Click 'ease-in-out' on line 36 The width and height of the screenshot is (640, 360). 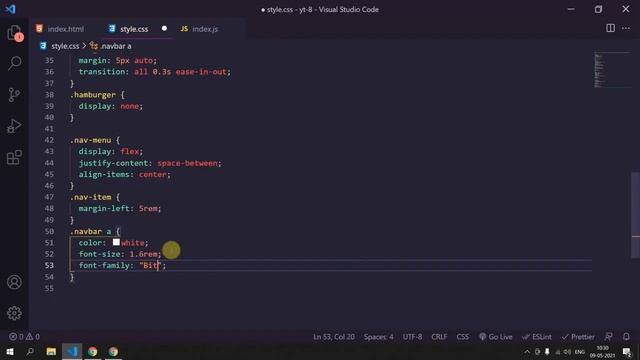(x=201, y=72)
